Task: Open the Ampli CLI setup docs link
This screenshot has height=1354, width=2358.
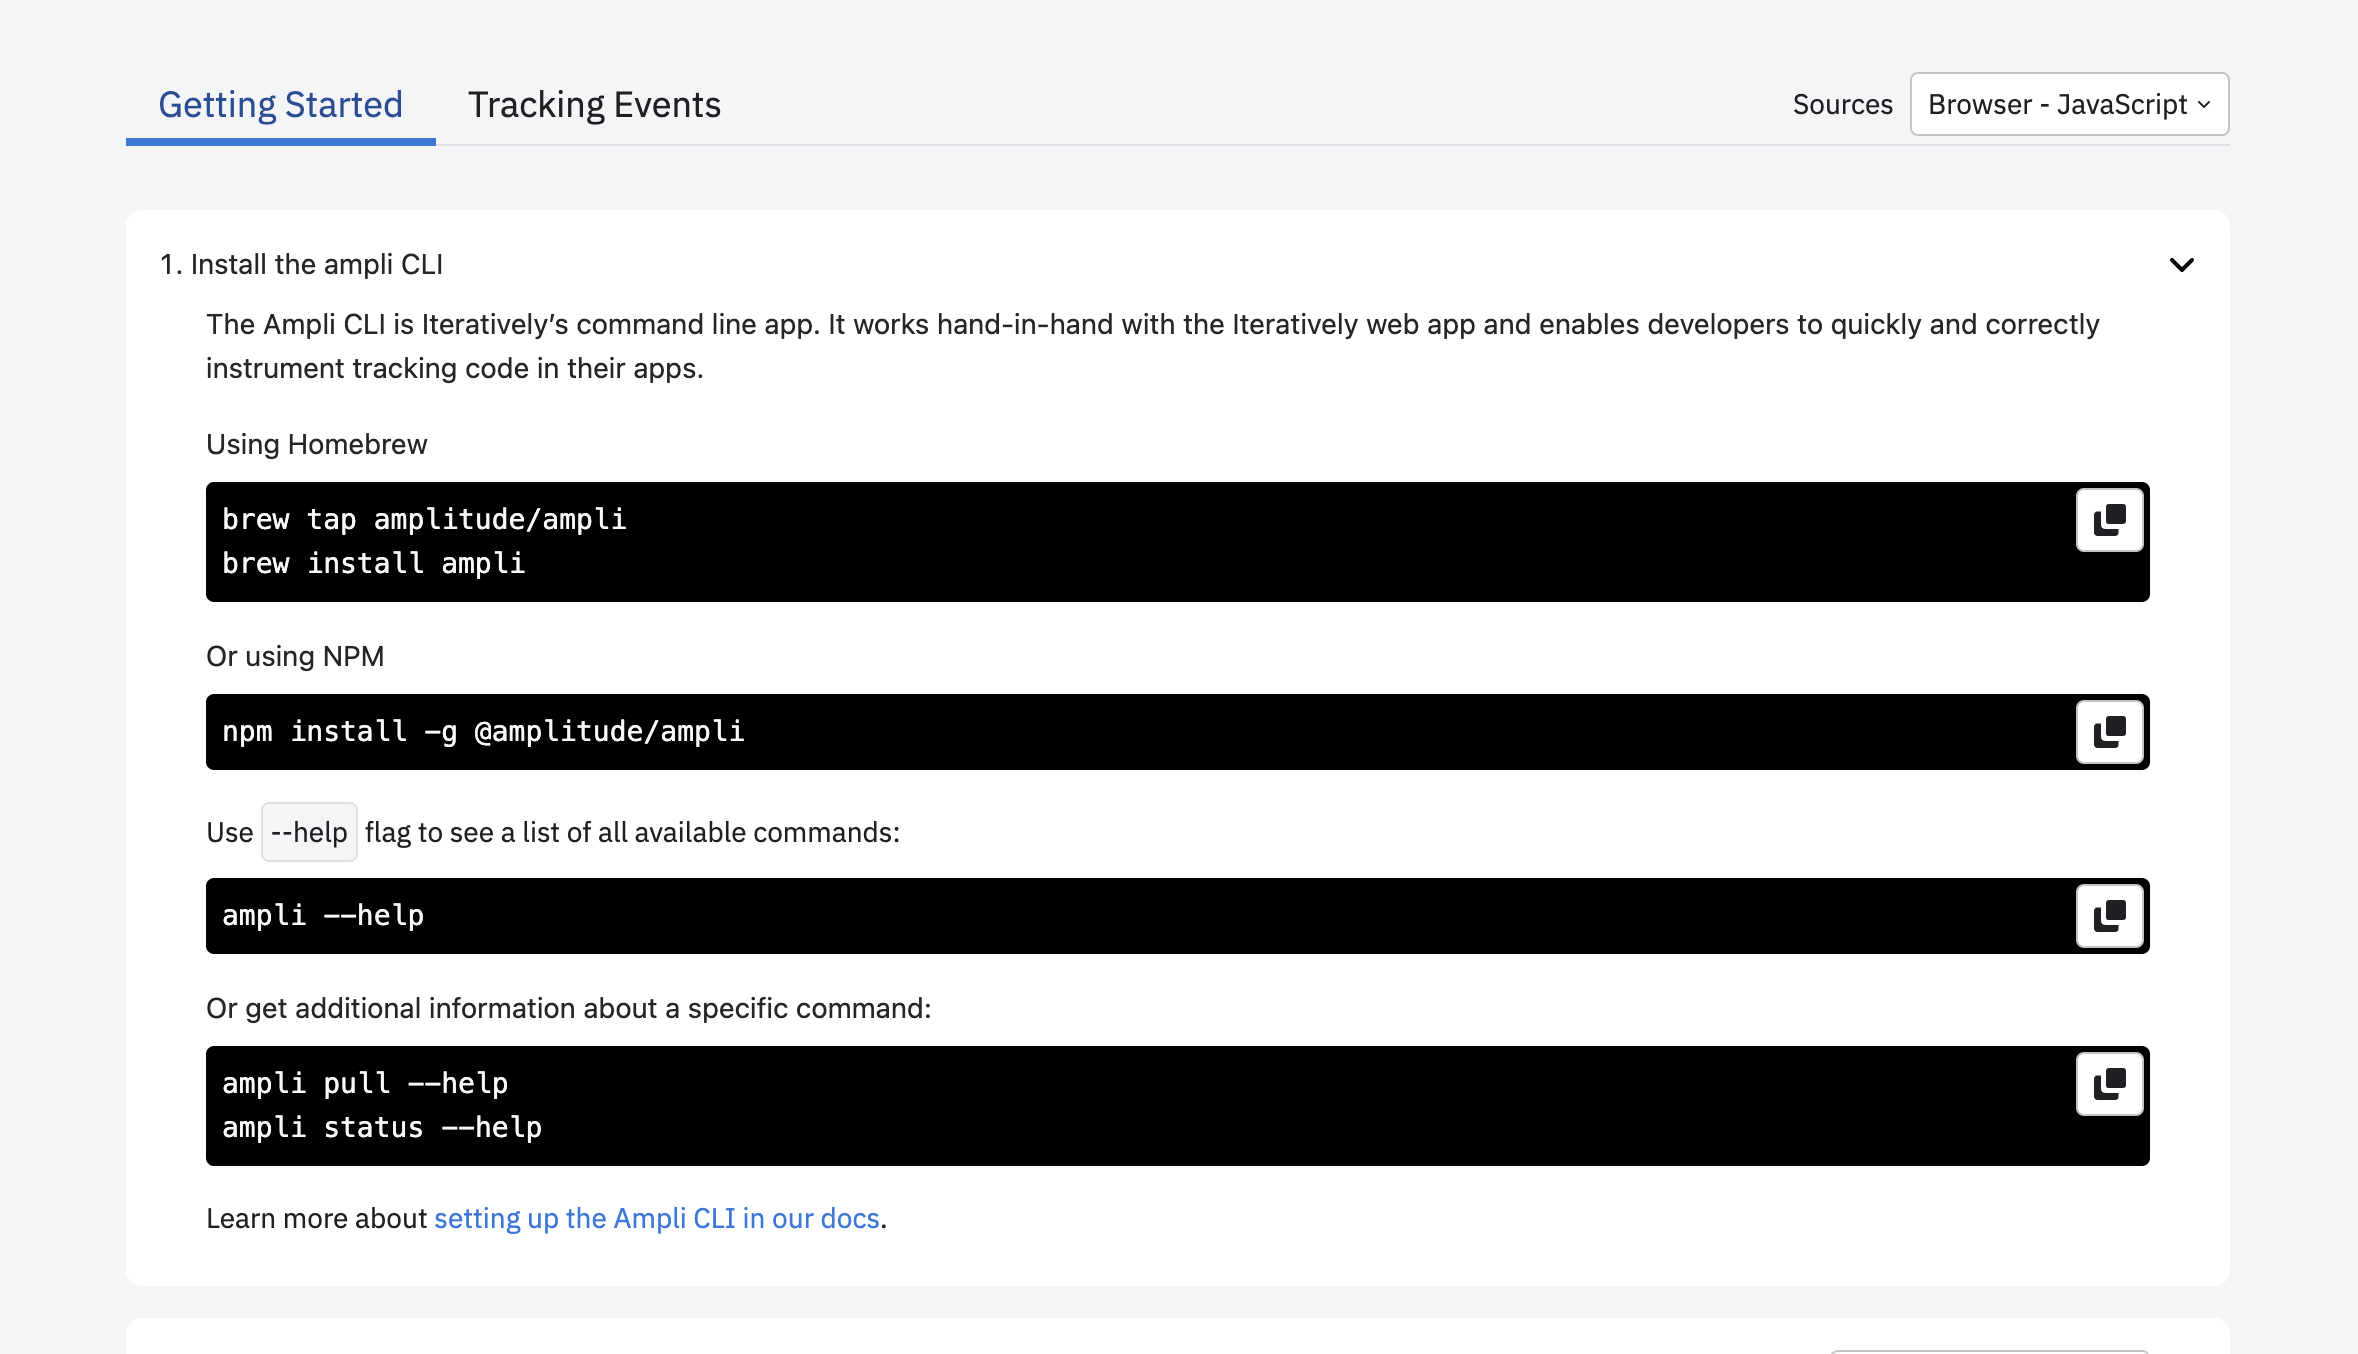Action: point(656,1218)
